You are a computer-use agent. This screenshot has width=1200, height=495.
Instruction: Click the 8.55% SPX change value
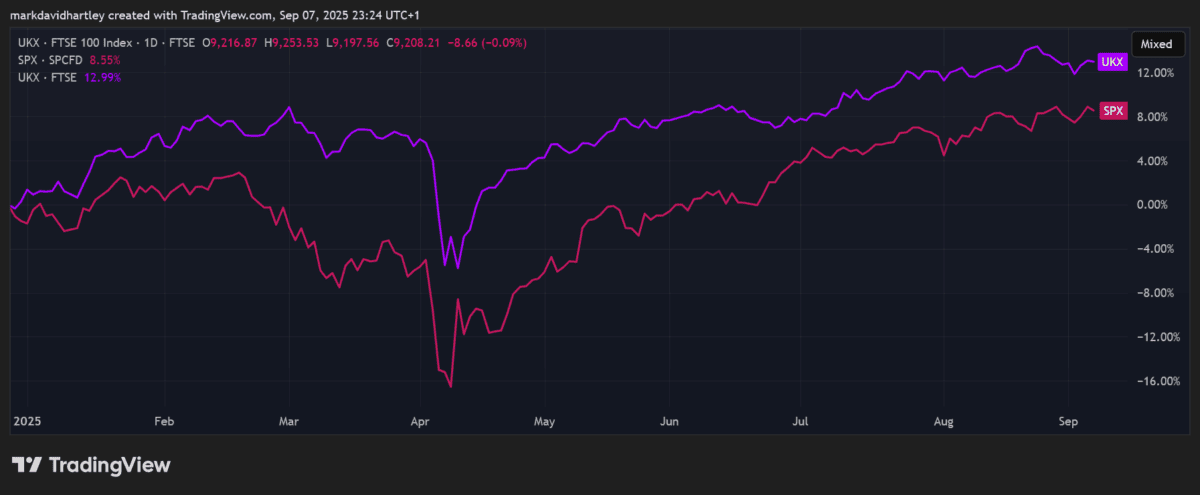(105, 60)
